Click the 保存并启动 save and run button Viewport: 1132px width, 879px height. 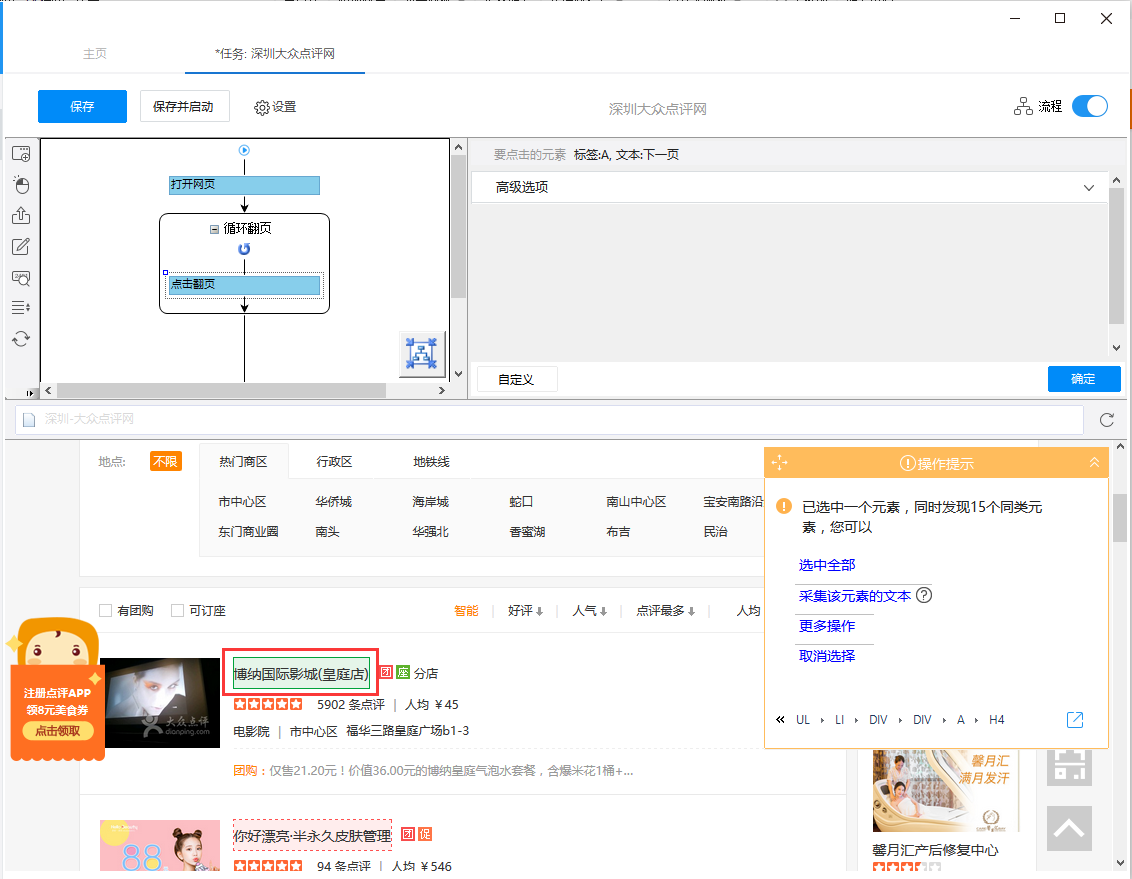click(x=184, y=106)
